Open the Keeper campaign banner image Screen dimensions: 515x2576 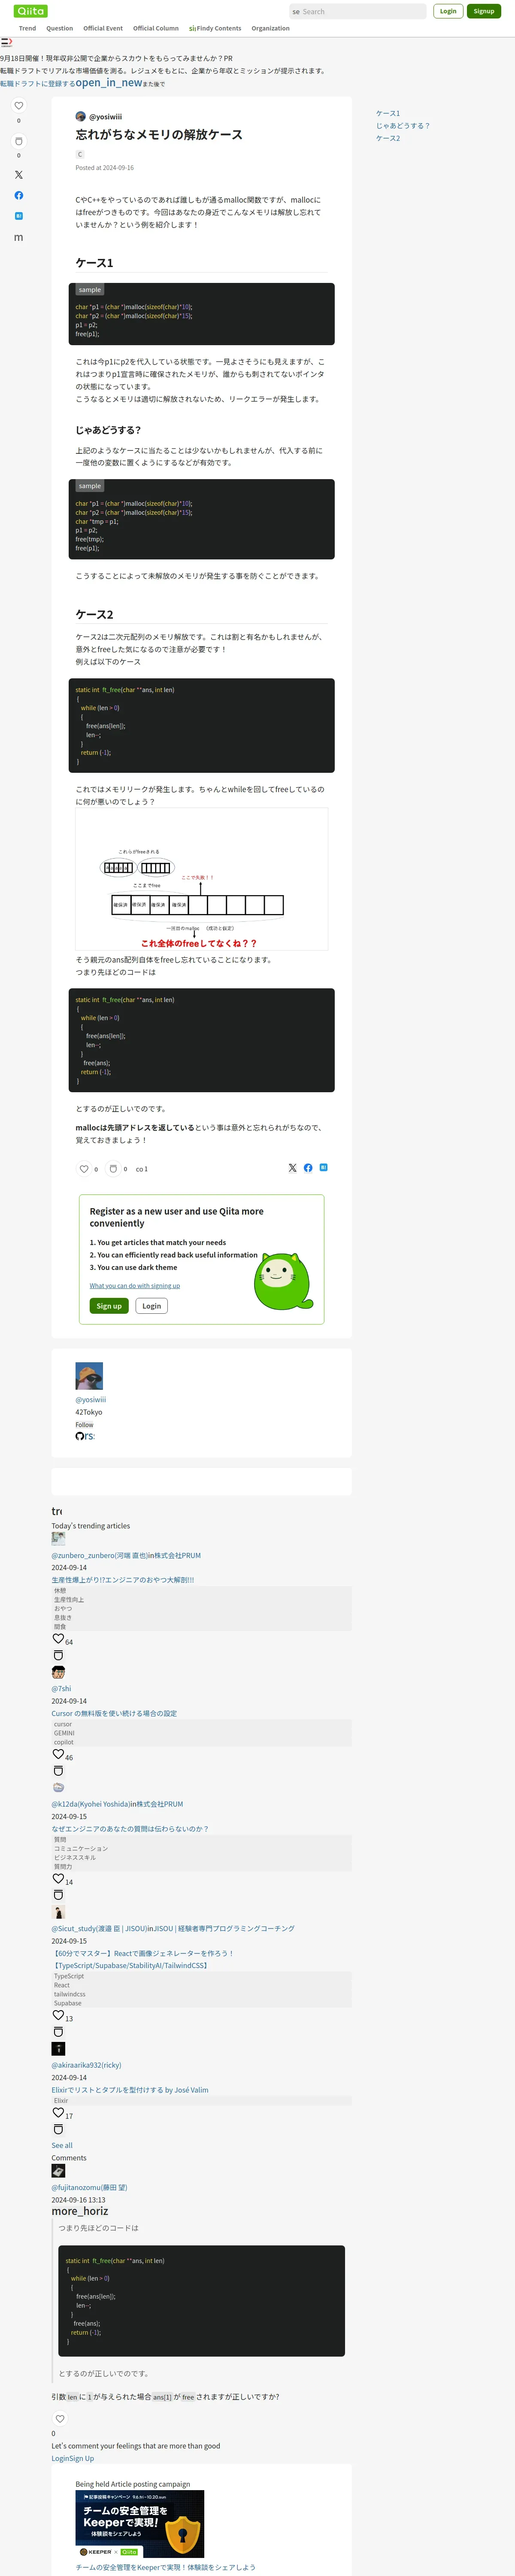coord(140,2524)
